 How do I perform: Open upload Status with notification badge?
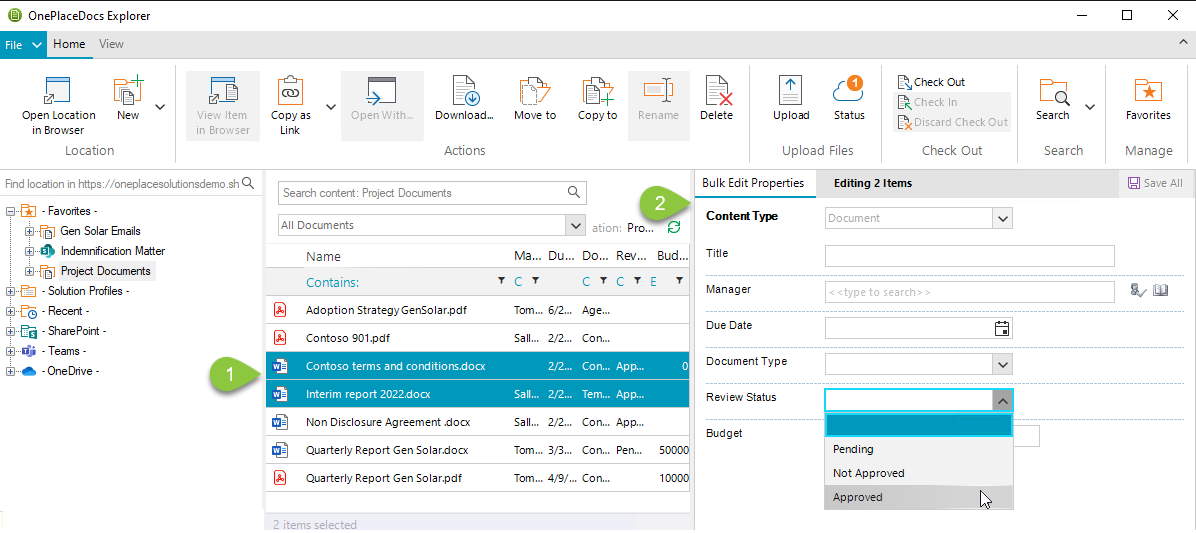tap(849, 92)
